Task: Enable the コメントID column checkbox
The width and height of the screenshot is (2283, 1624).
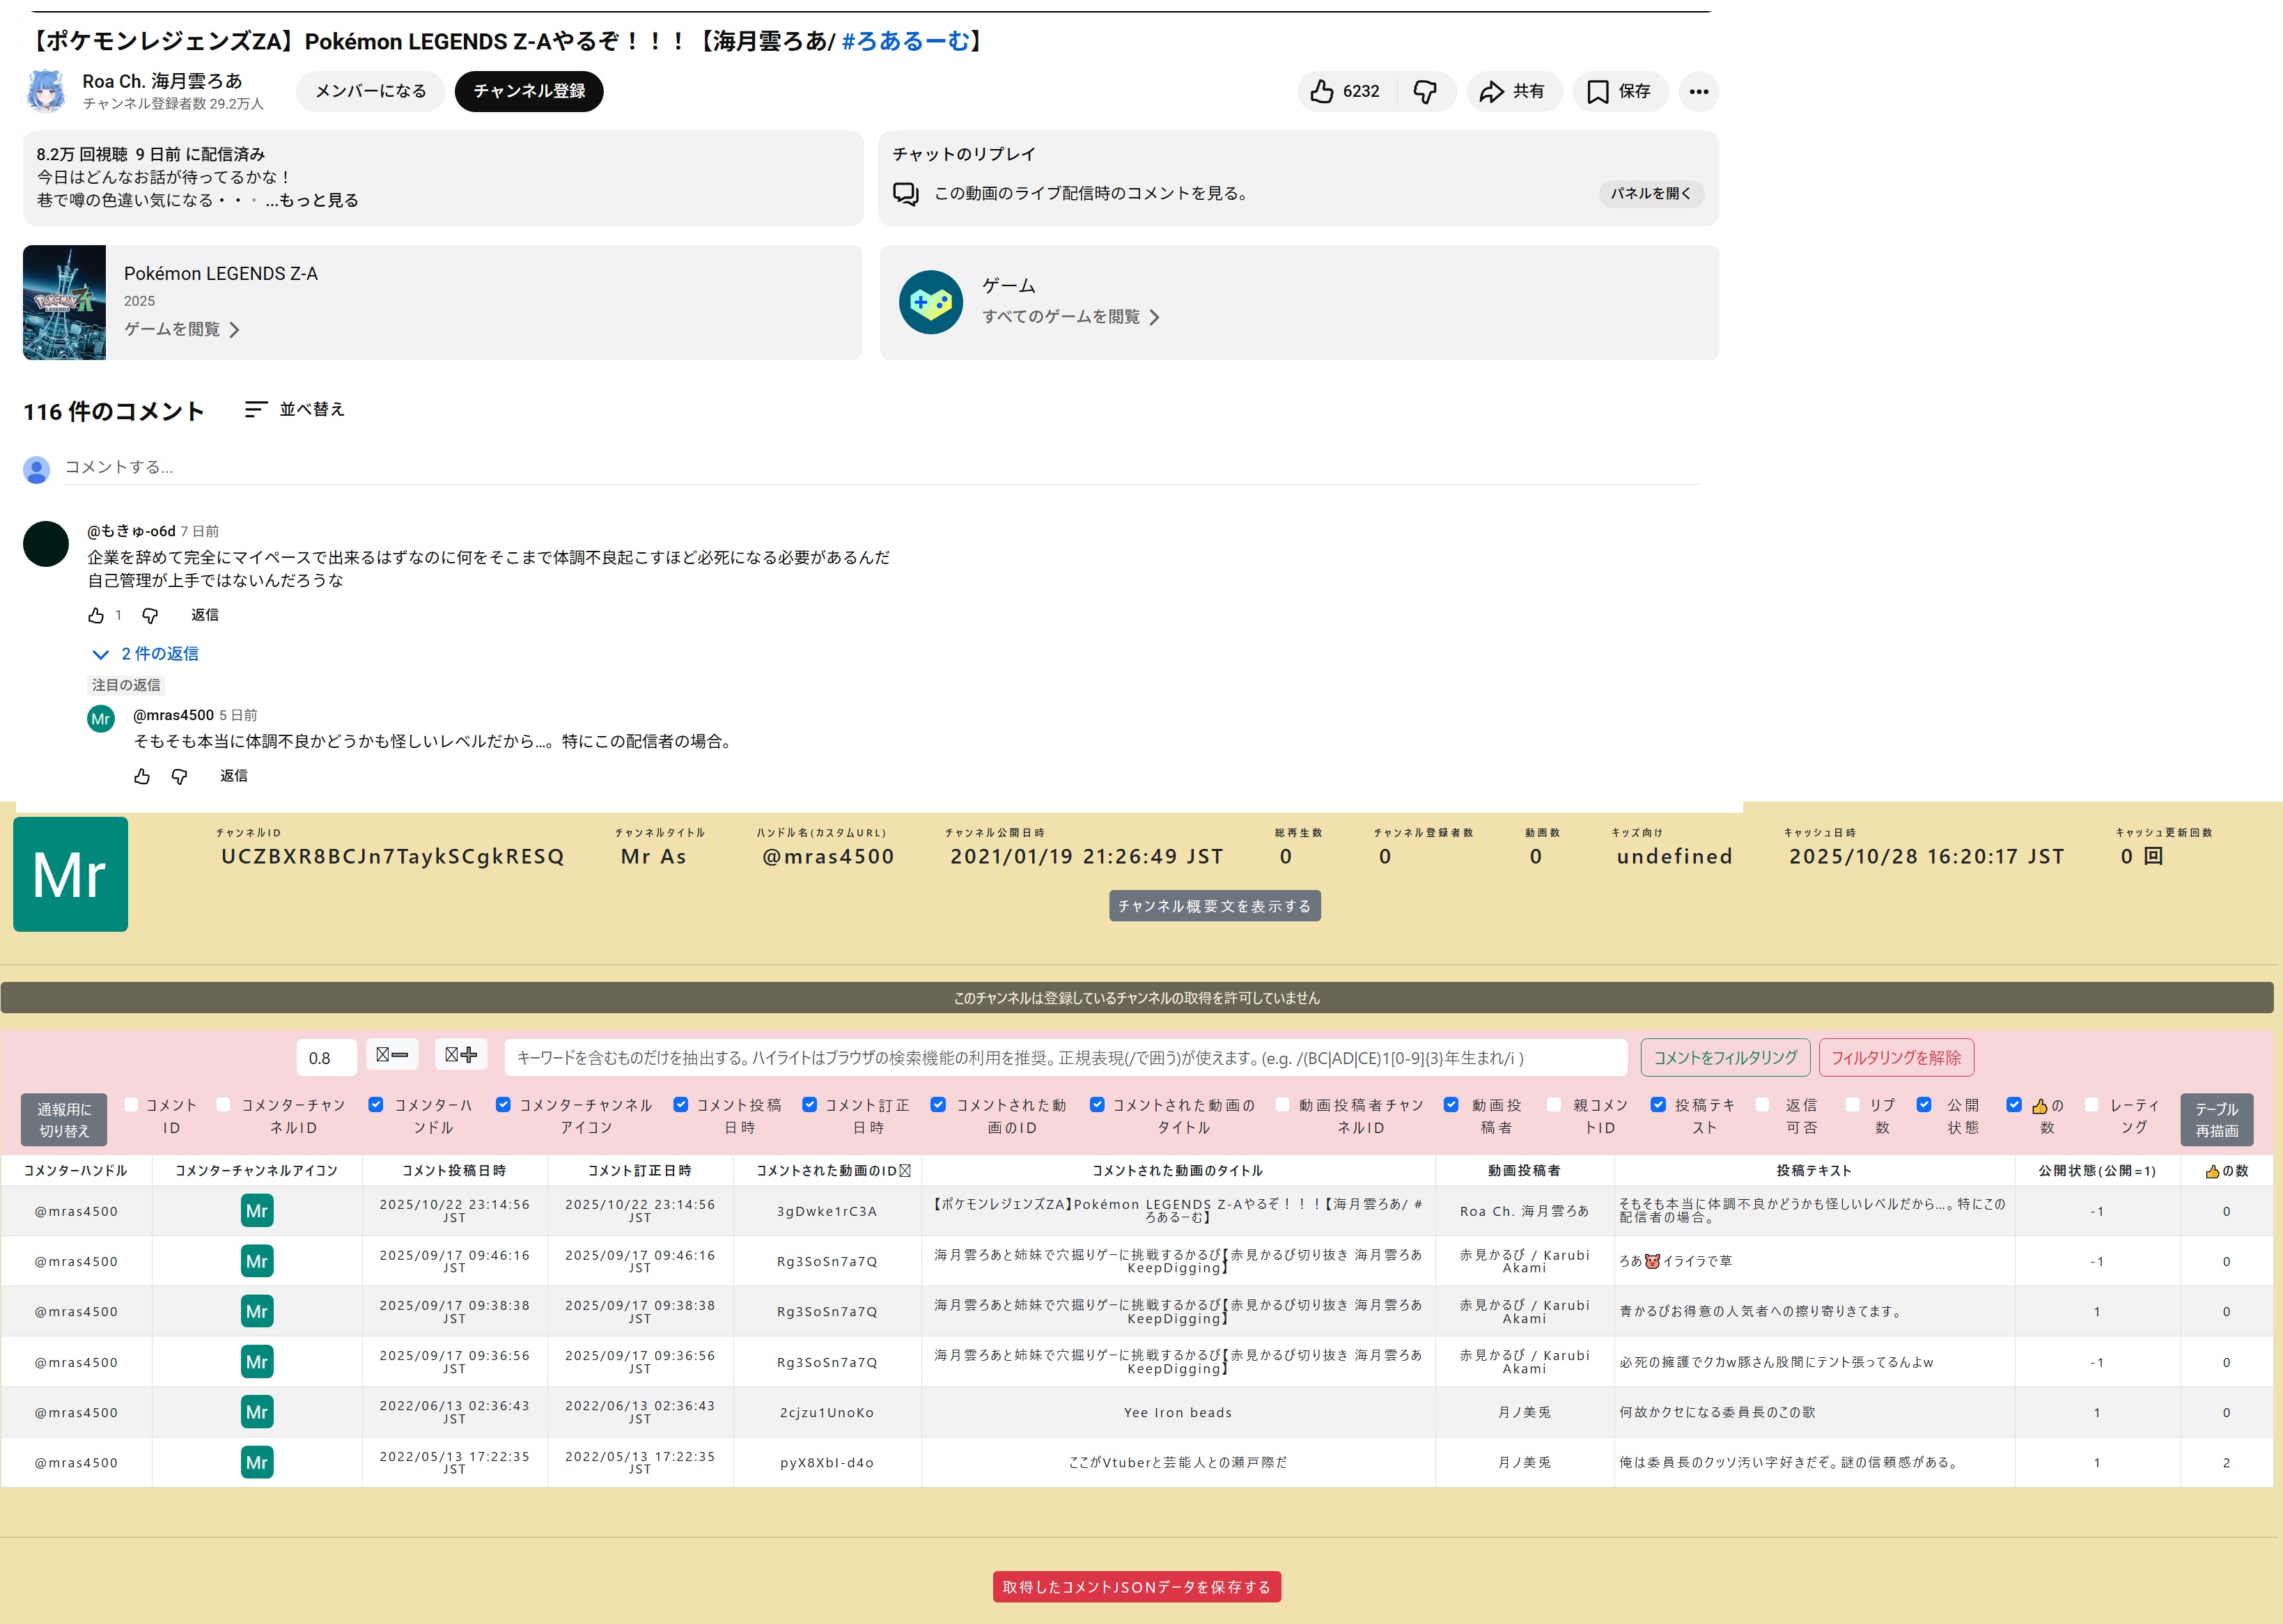Action: [x=131, y=1104]
